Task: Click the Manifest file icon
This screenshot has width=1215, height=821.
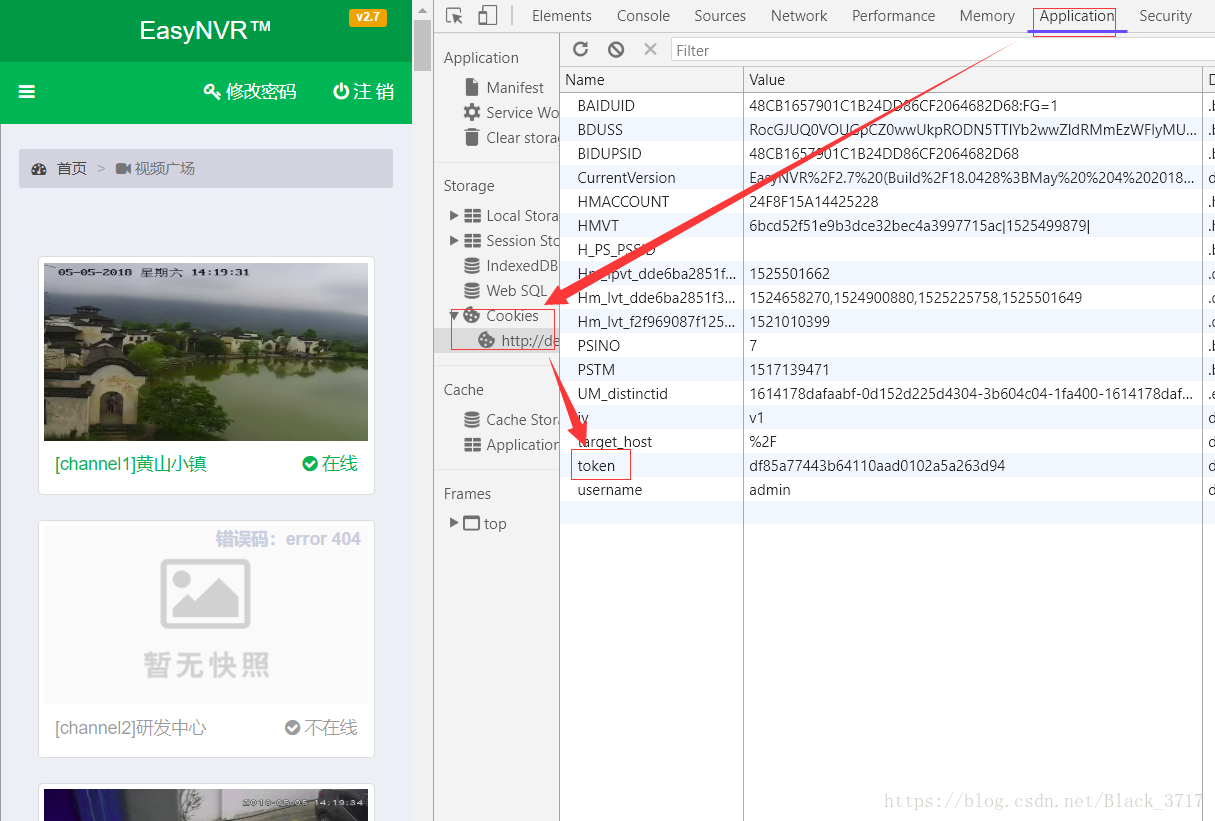Action: coord(472,87)
